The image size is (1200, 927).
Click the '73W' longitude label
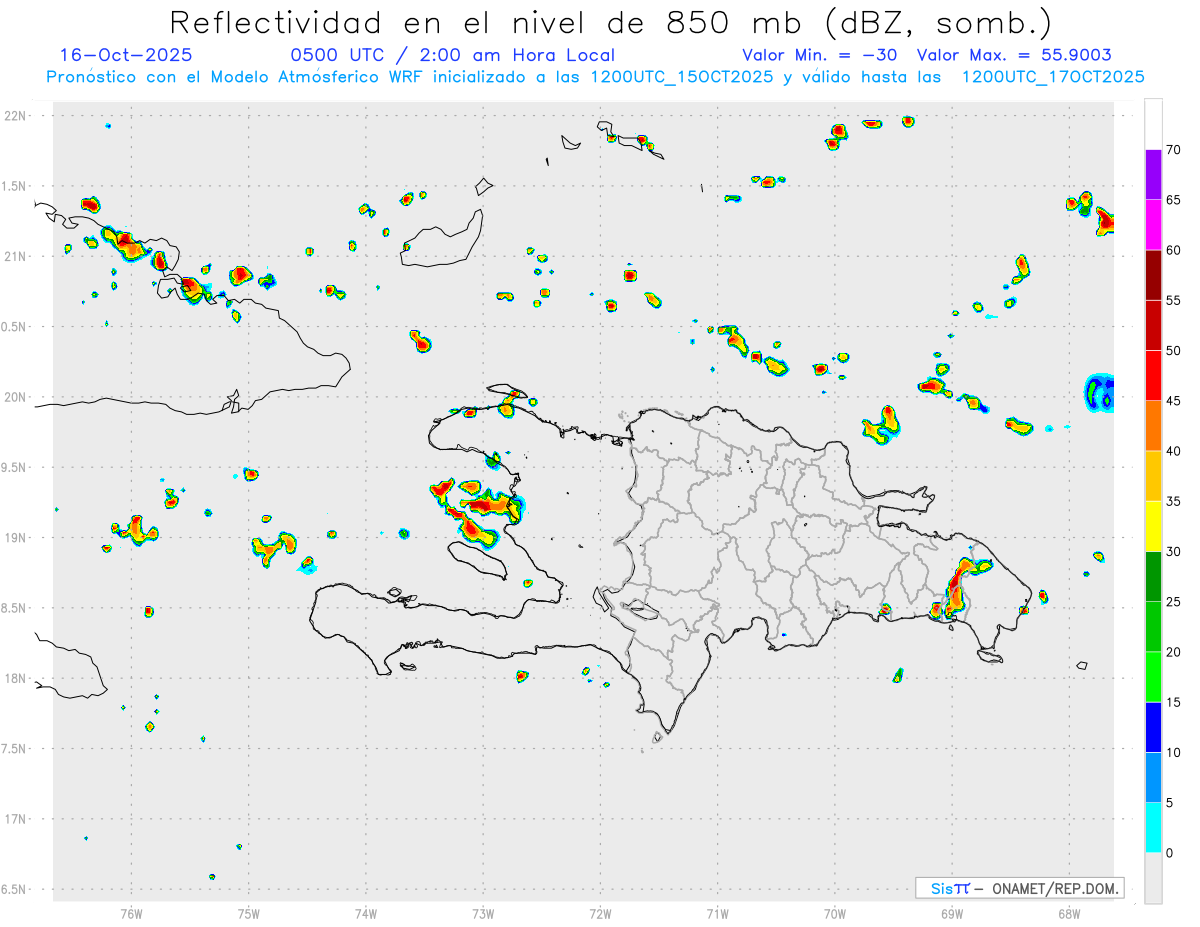(x=483, y=914)
